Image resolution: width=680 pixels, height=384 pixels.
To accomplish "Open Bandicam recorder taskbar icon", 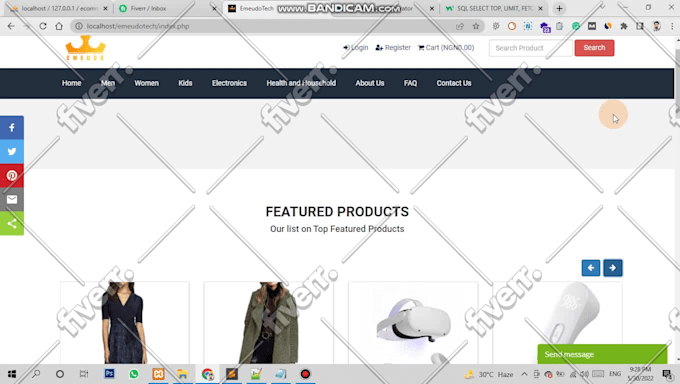I will [x=305, y=374].
